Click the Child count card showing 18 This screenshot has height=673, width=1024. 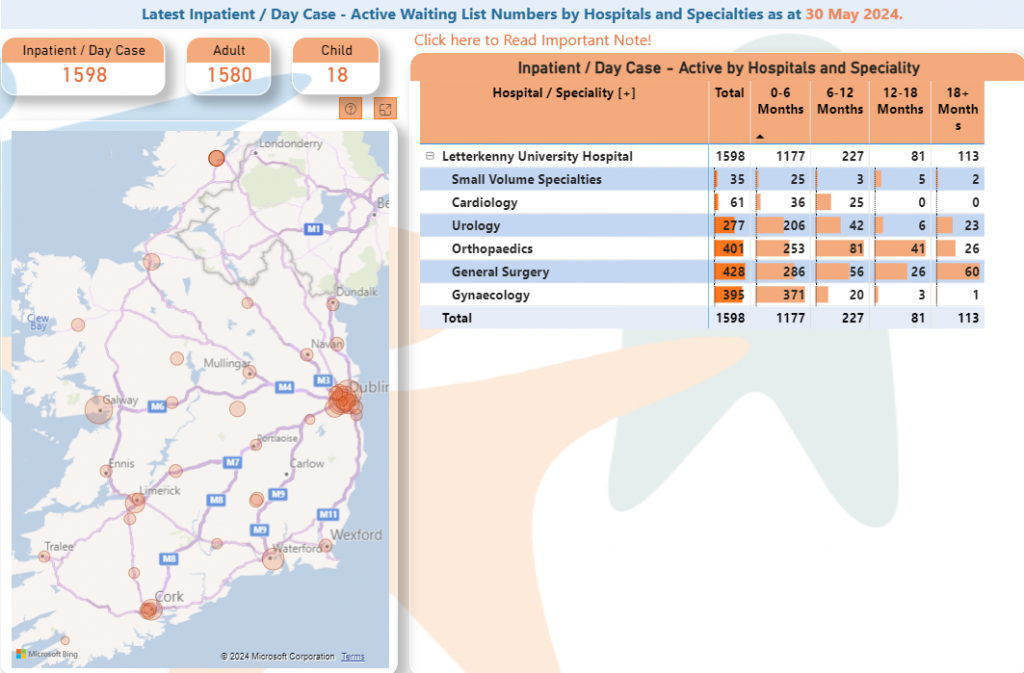tap(336, 64)
